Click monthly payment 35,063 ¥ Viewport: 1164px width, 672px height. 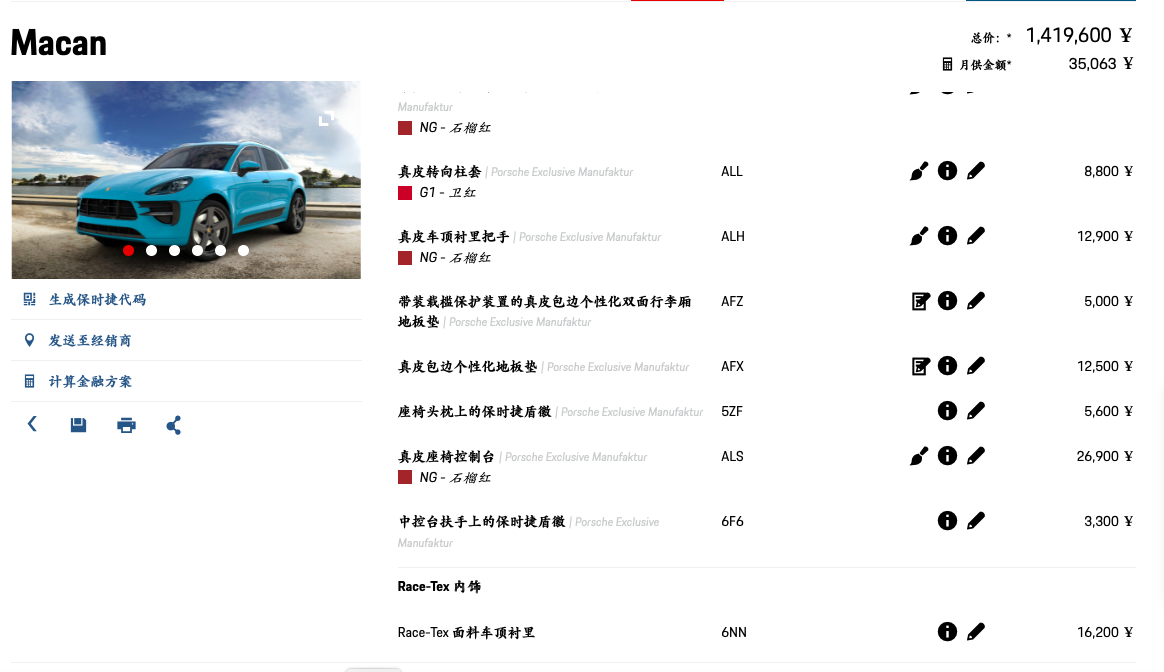[x=1100, y=64]
